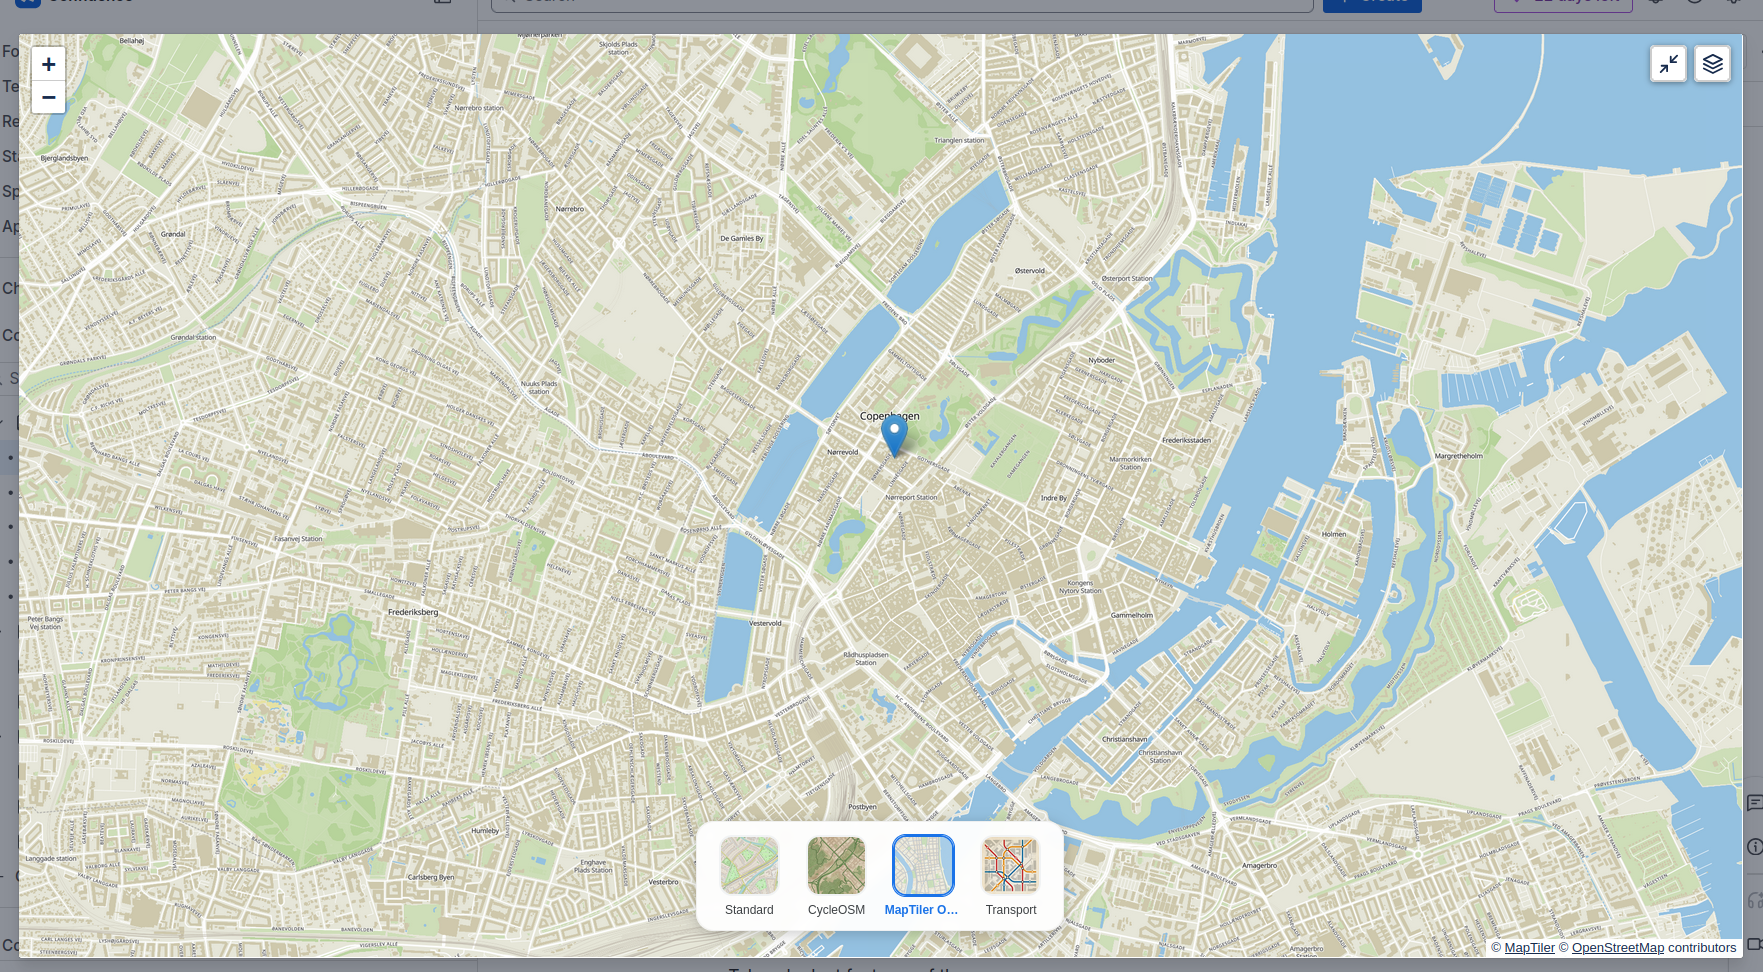Click the Create button in the top bar

pos(1372,3)
